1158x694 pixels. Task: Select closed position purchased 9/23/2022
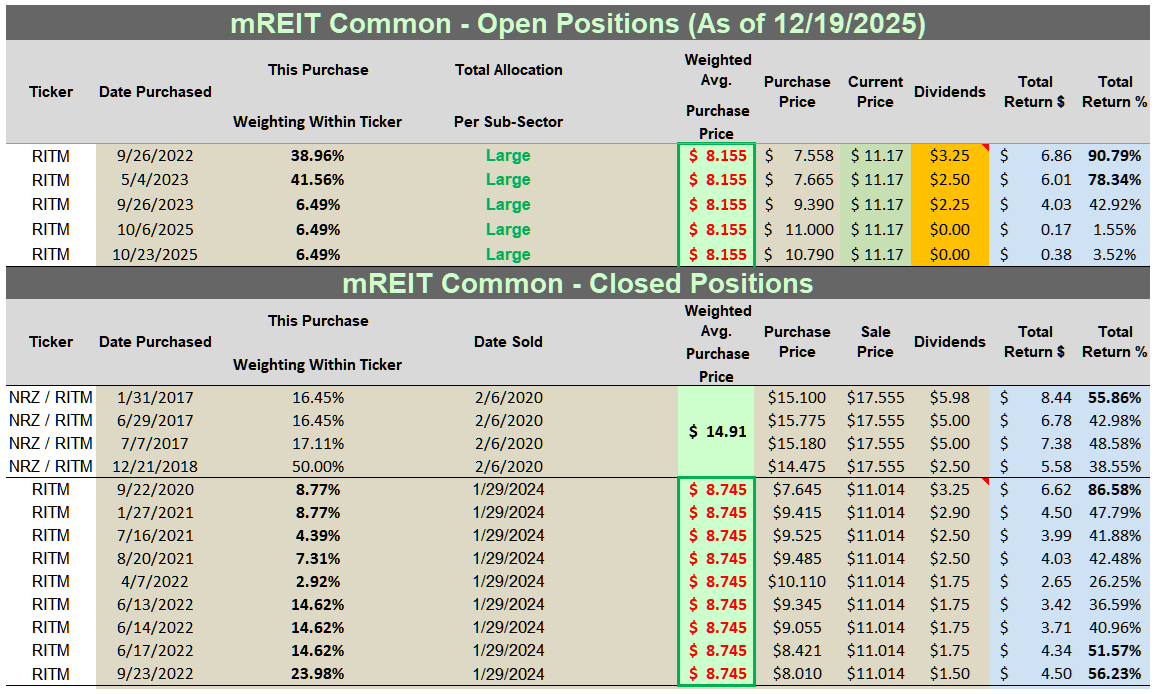(155, 674)
